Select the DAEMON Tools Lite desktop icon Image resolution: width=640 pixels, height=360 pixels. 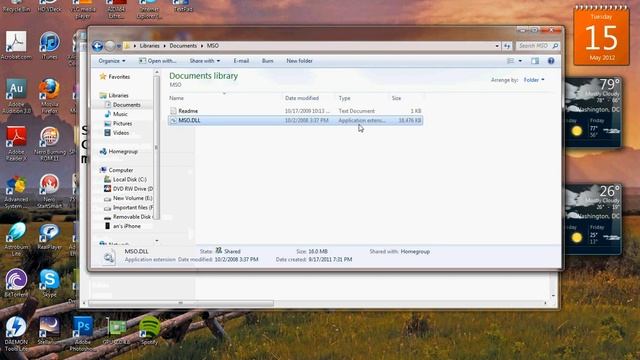coord(16,333)
